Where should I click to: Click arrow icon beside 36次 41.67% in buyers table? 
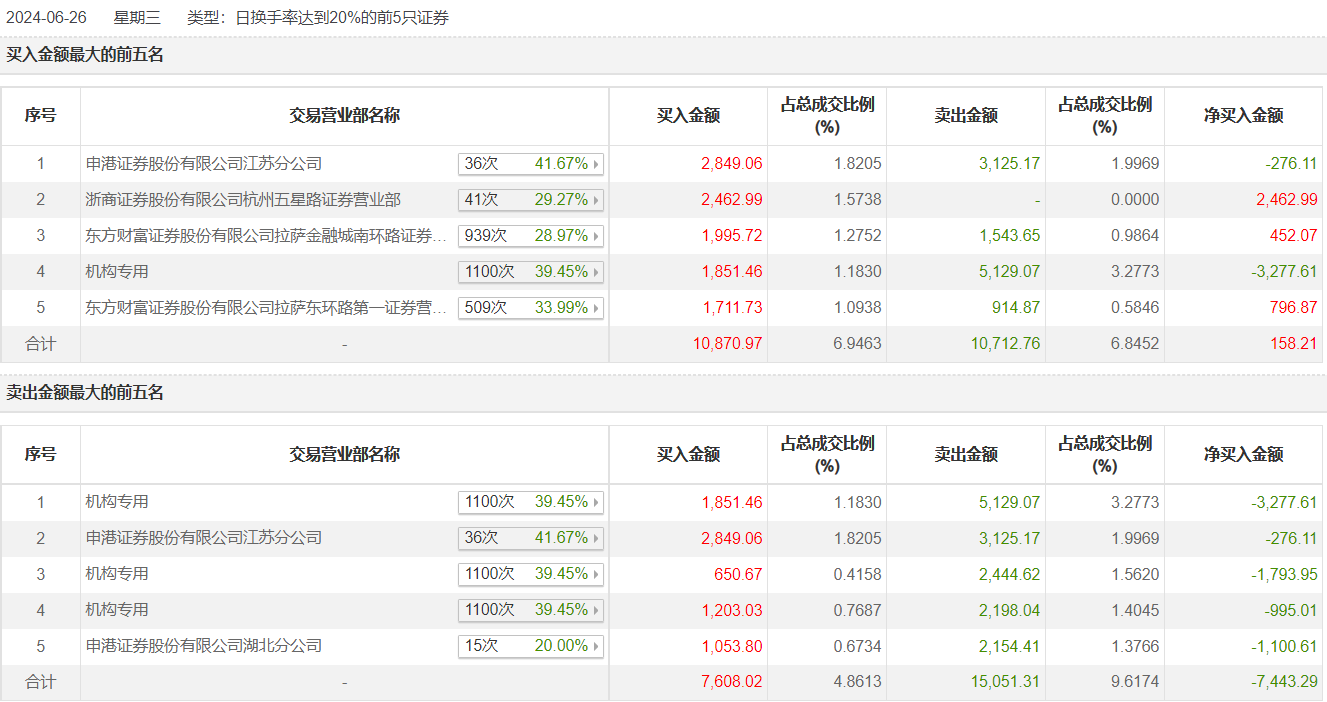point(597,164)
